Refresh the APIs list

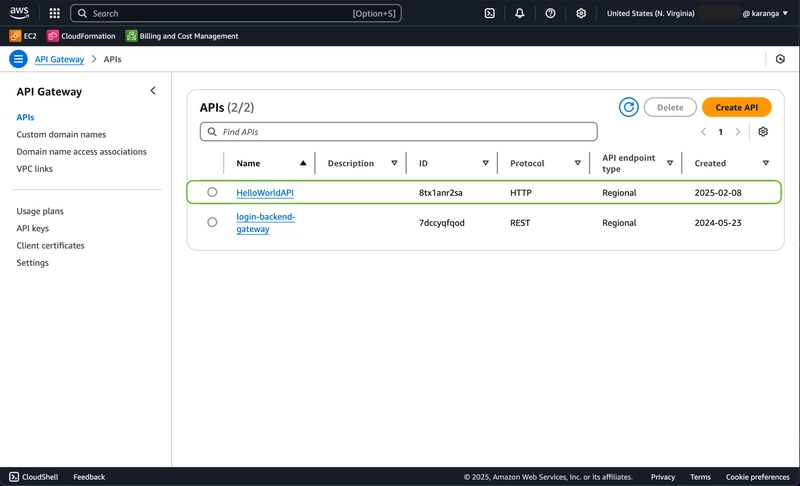[x=629, y=107]
